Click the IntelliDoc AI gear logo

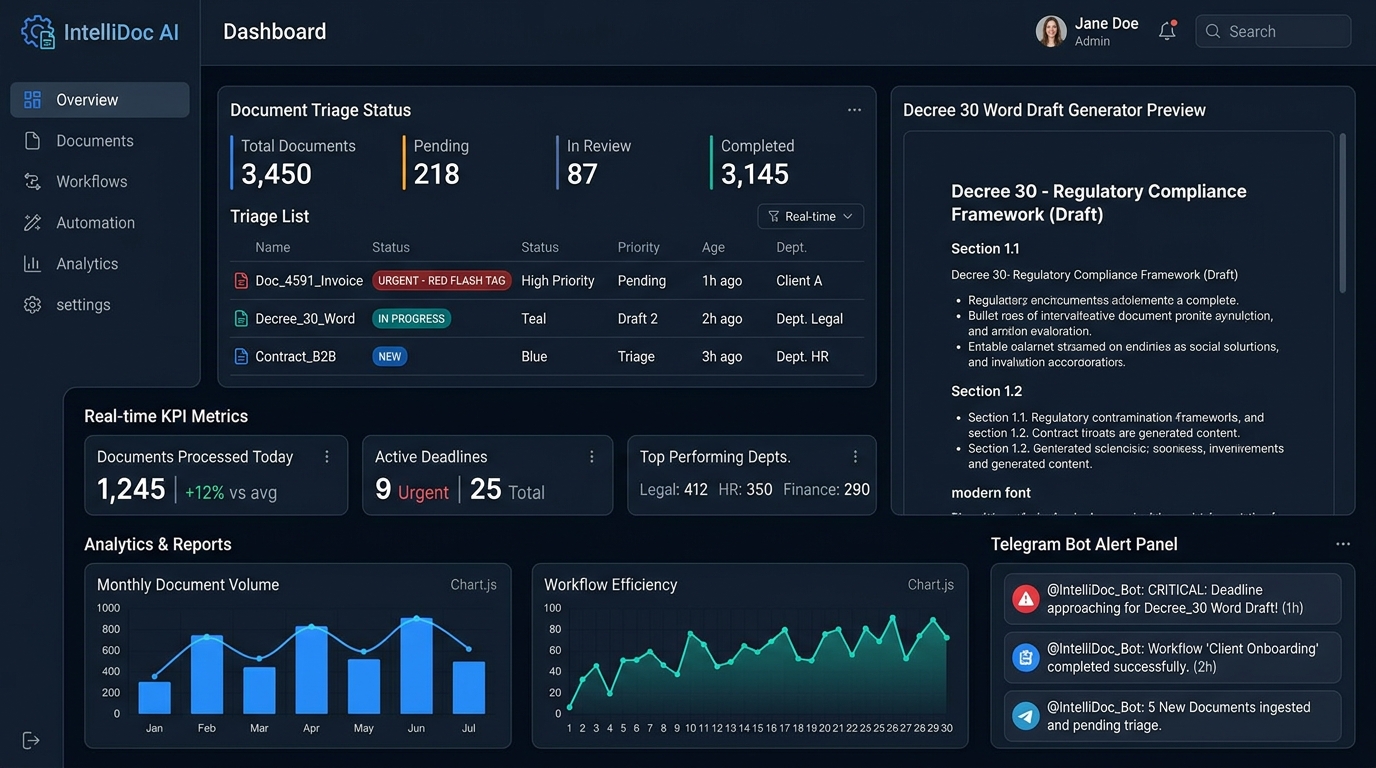38,32
